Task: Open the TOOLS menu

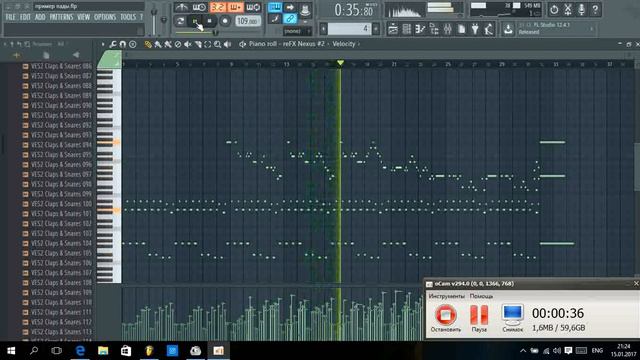Action: pos(128,17)
